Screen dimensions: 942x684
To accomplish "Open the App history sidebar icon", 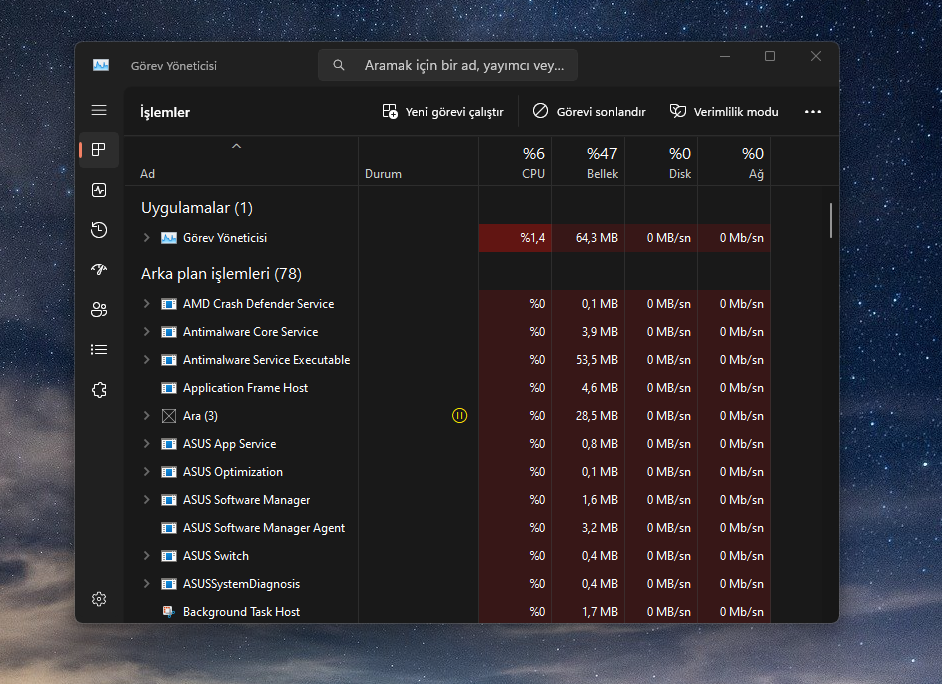I will point(99,230).
